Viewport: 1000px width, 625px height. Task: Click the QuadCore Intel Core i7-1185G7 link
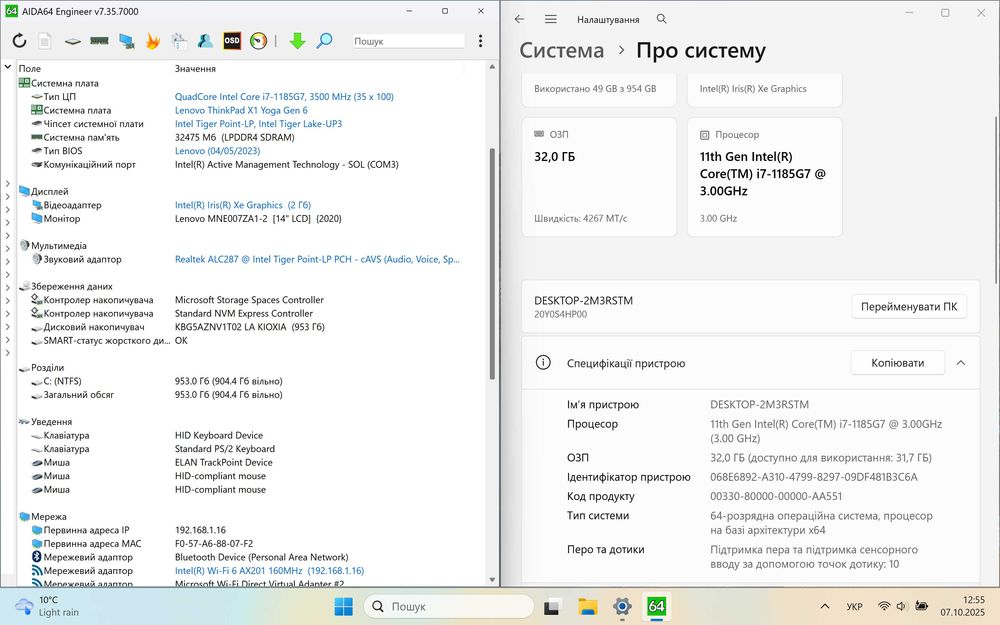coord(284,97)
